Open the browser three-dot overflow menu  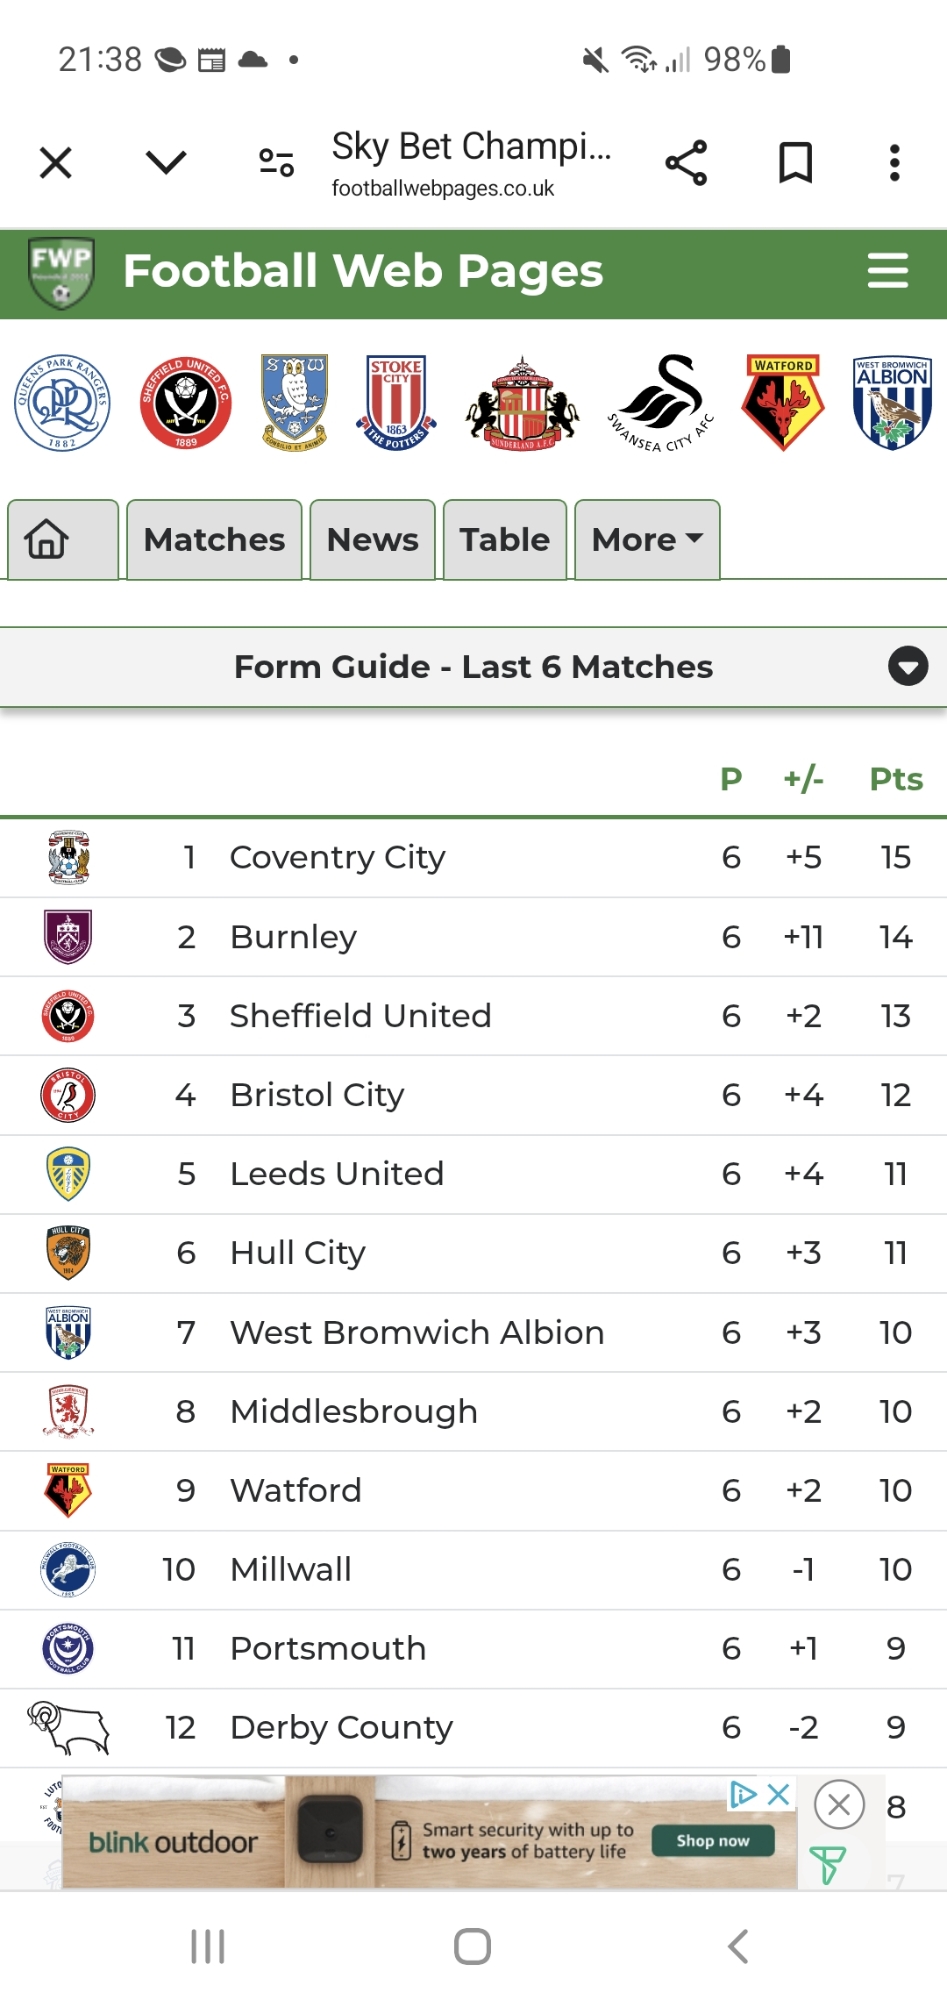894,163
